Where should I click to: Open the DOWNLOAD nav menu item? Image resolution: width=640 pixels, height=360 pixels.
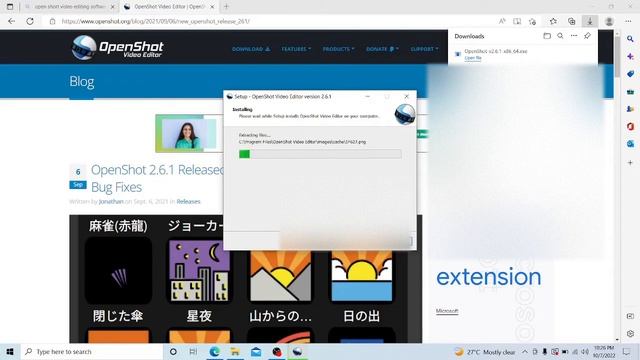click(x=251, y=49)
